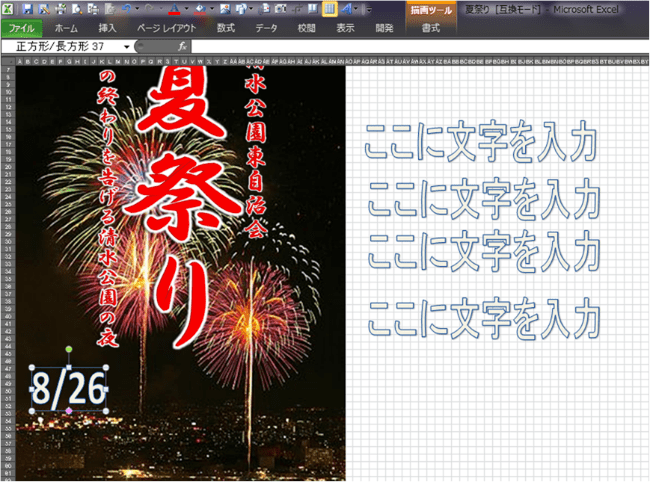Select first ここに文字を入力 WordArt
Screen dimensions: 650x482
(x=481, y=141)
